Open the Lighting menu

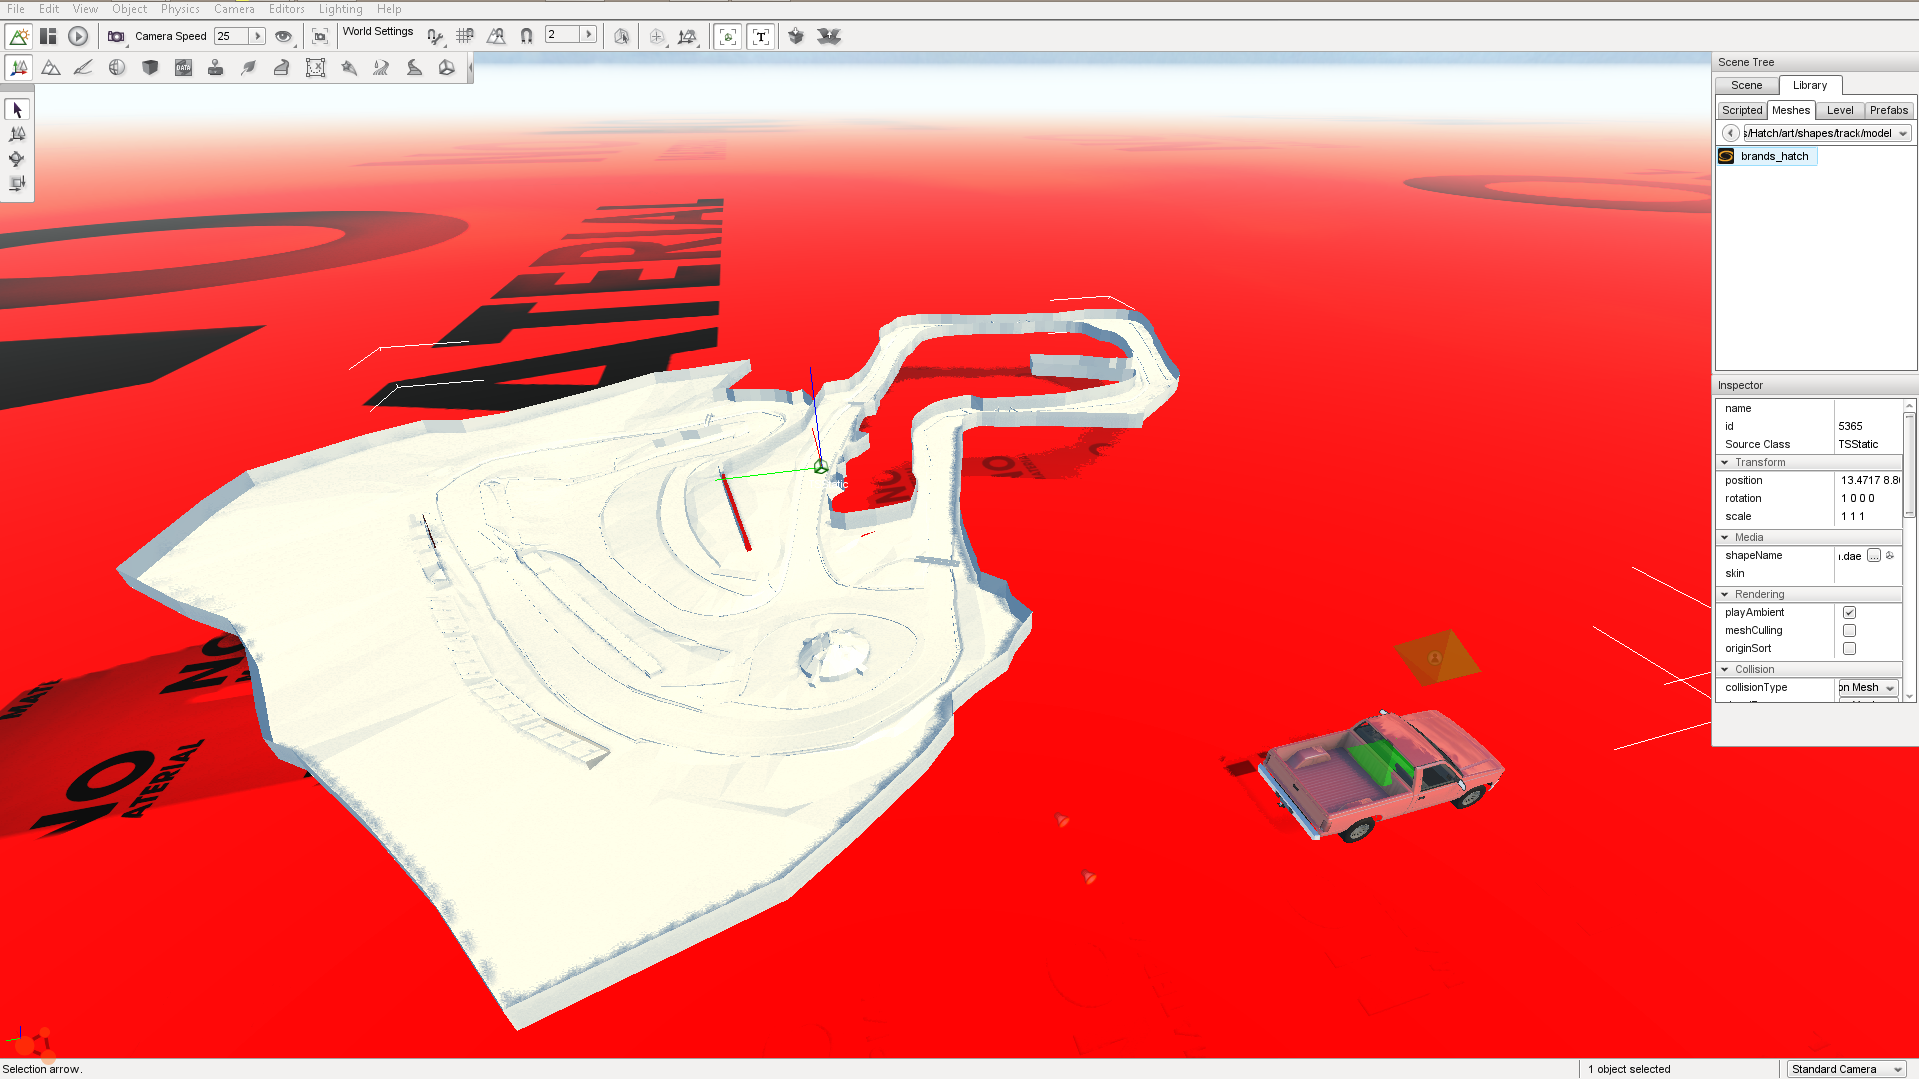coord(341,9)
